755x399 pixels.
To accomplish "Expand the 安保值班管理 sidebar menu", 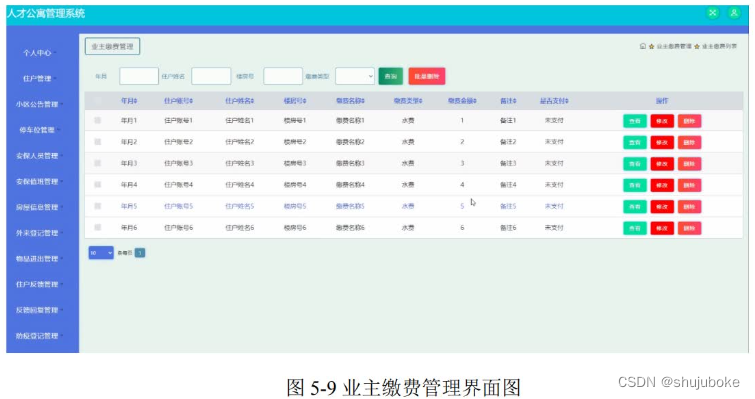I will (x=39, y=181).
